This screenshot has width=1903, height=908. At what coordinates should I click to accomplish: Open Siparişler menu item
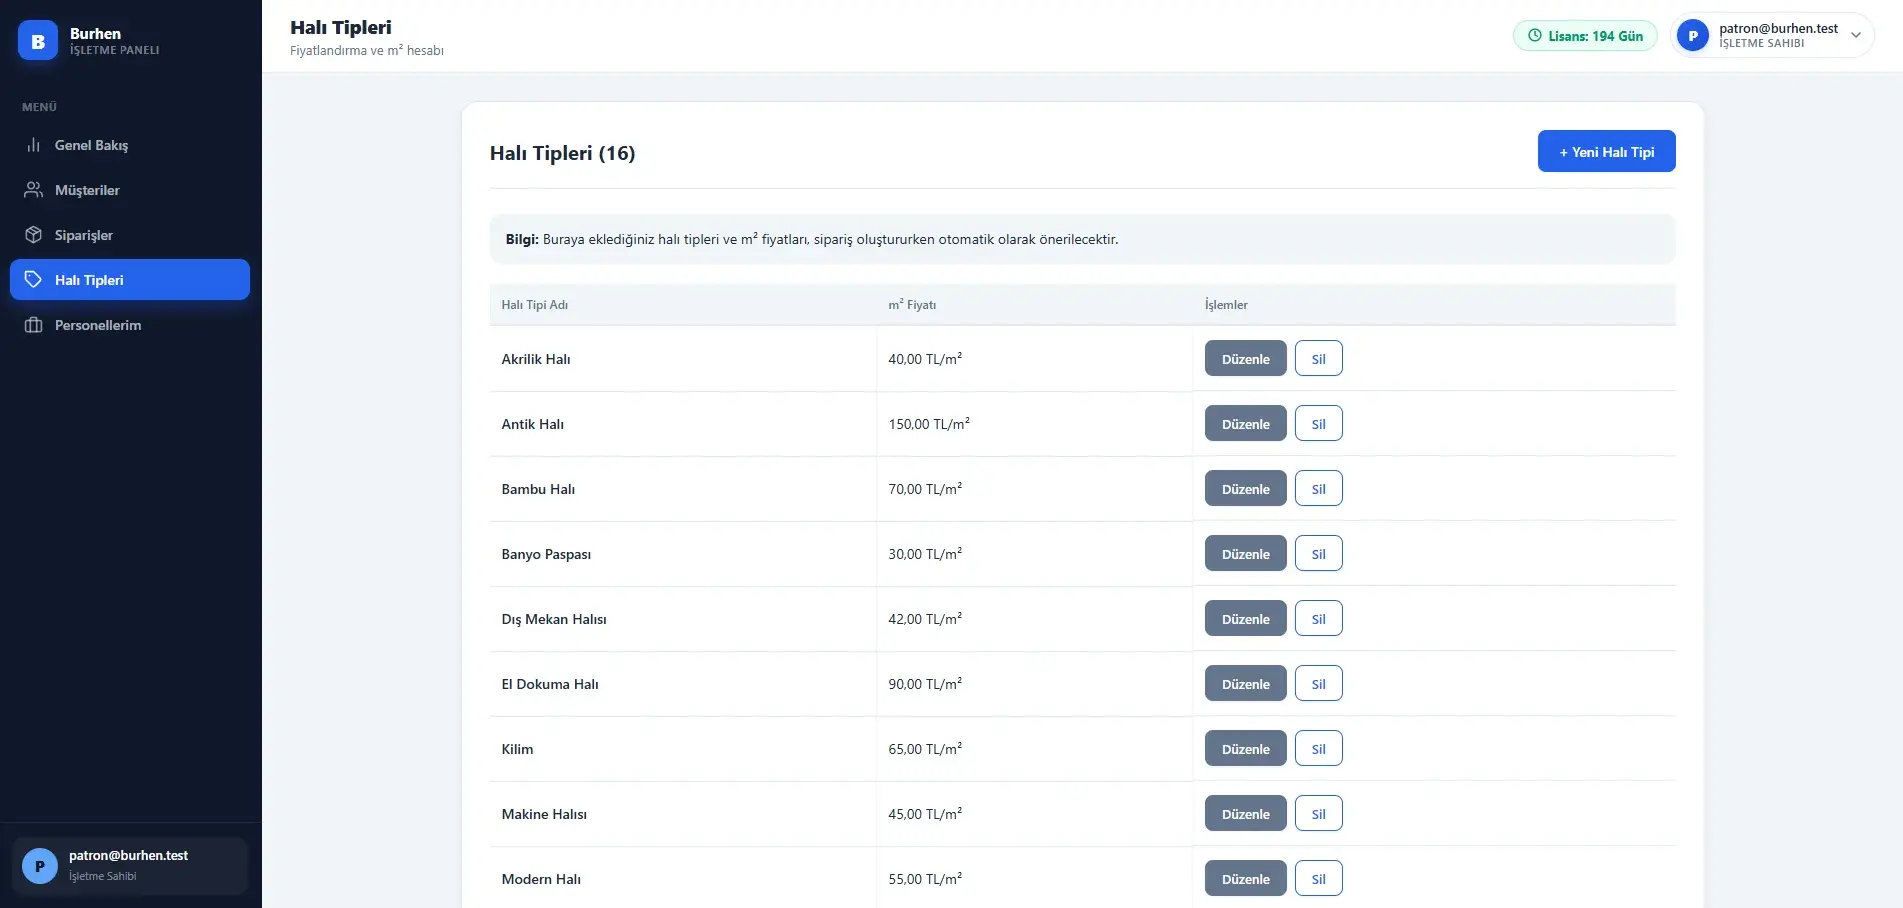(x=130, y=235)
